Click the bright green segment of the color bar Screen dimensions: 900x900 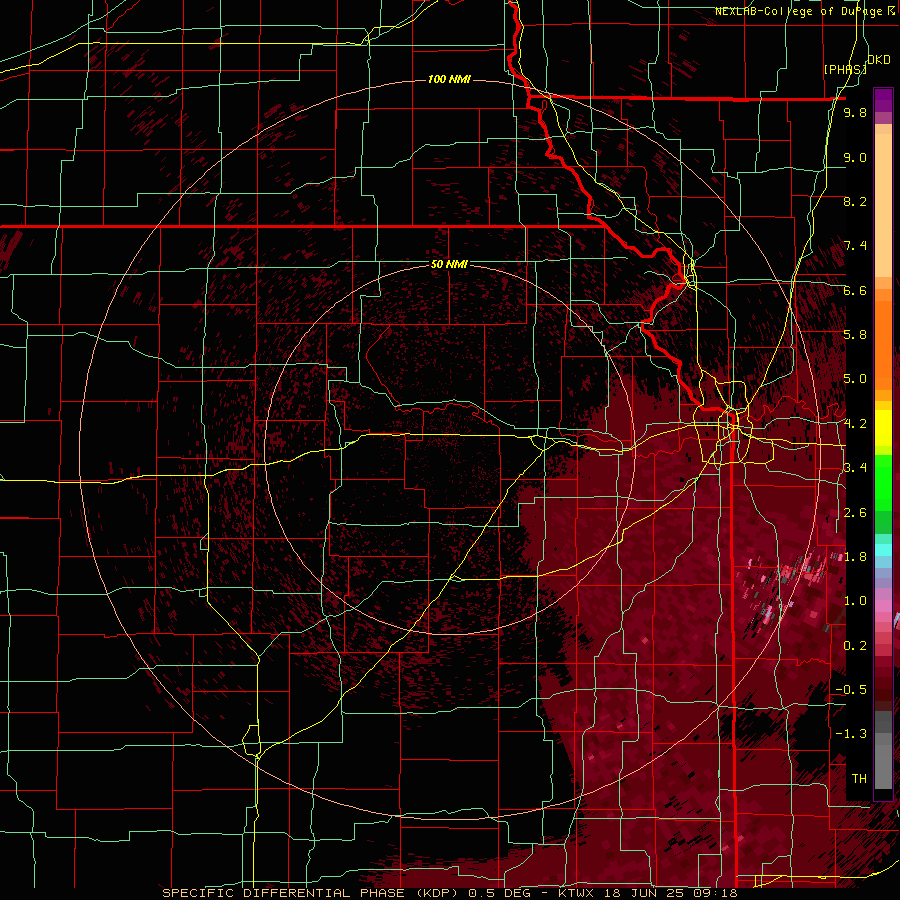click(883, 483)
